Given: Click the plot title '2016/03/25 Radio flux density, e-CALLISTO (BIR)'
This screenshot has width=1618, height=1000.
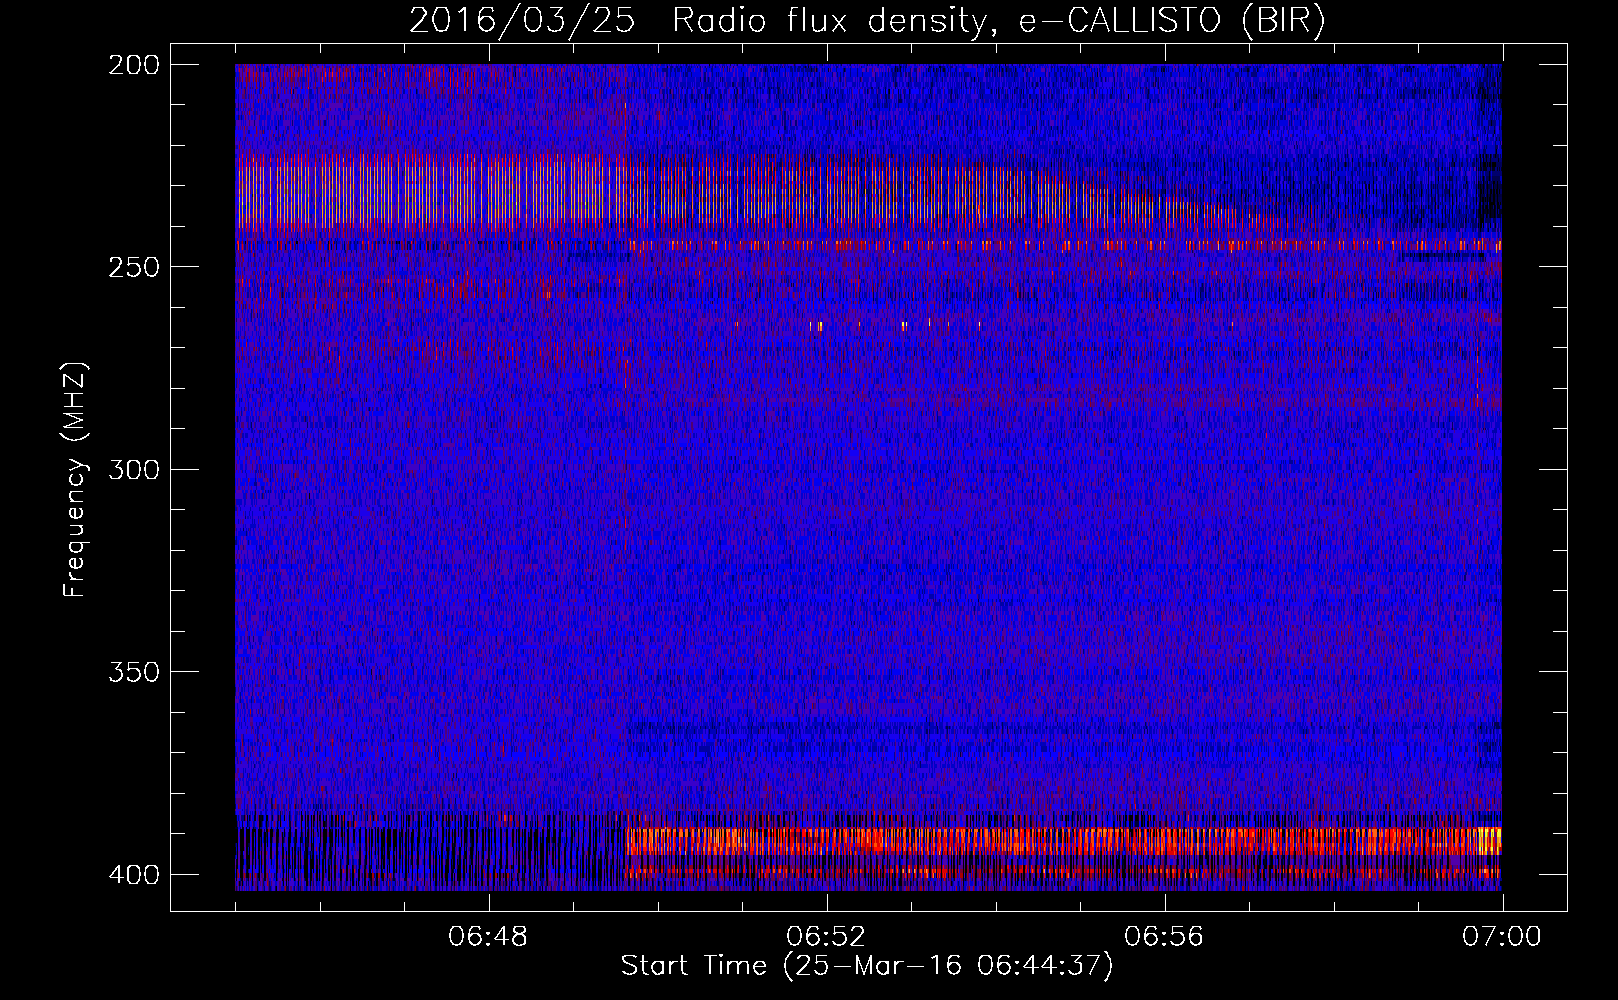Looking at the screenshot, I should tap(867, 20).
